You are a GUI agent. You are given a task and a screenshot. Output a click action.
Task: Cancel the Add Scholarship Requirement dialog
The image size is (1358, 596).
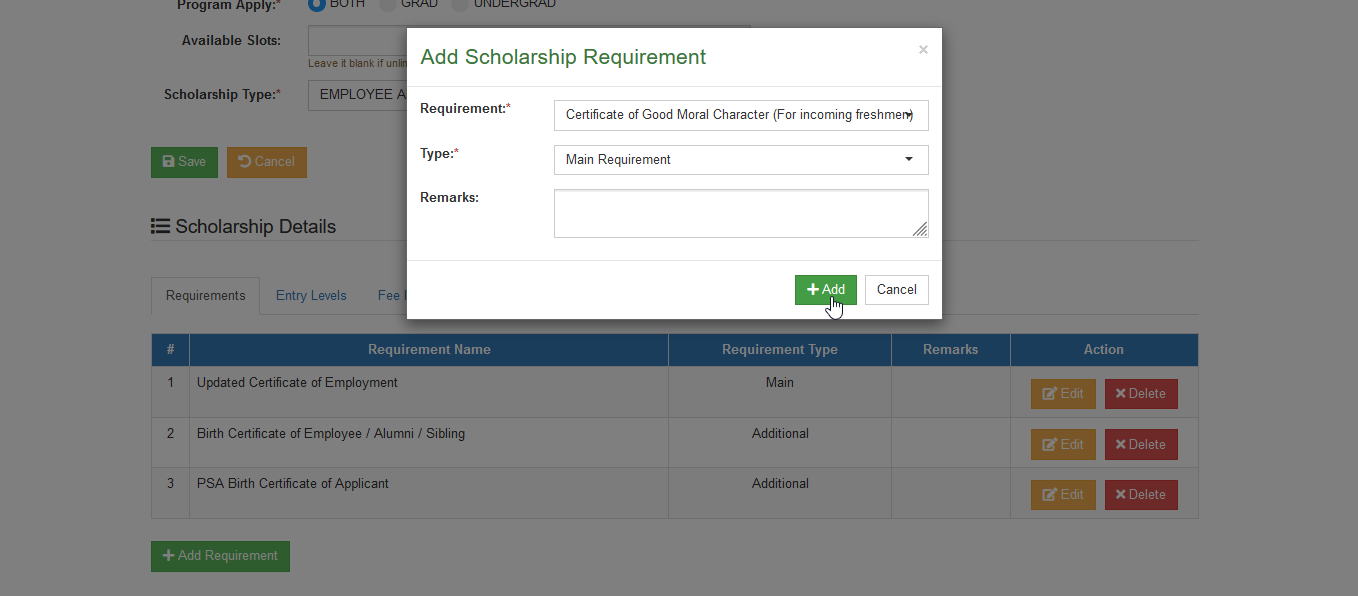click(896, 290)
